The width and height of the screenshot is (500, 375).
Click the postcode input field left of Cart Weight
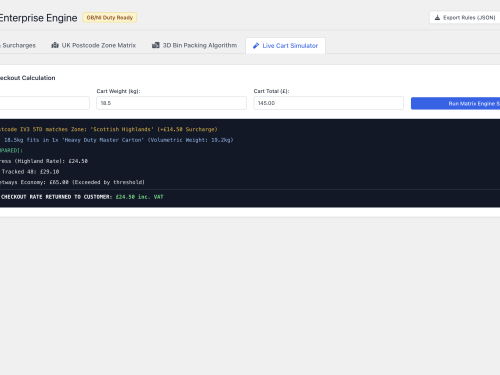tap(45, 103)
